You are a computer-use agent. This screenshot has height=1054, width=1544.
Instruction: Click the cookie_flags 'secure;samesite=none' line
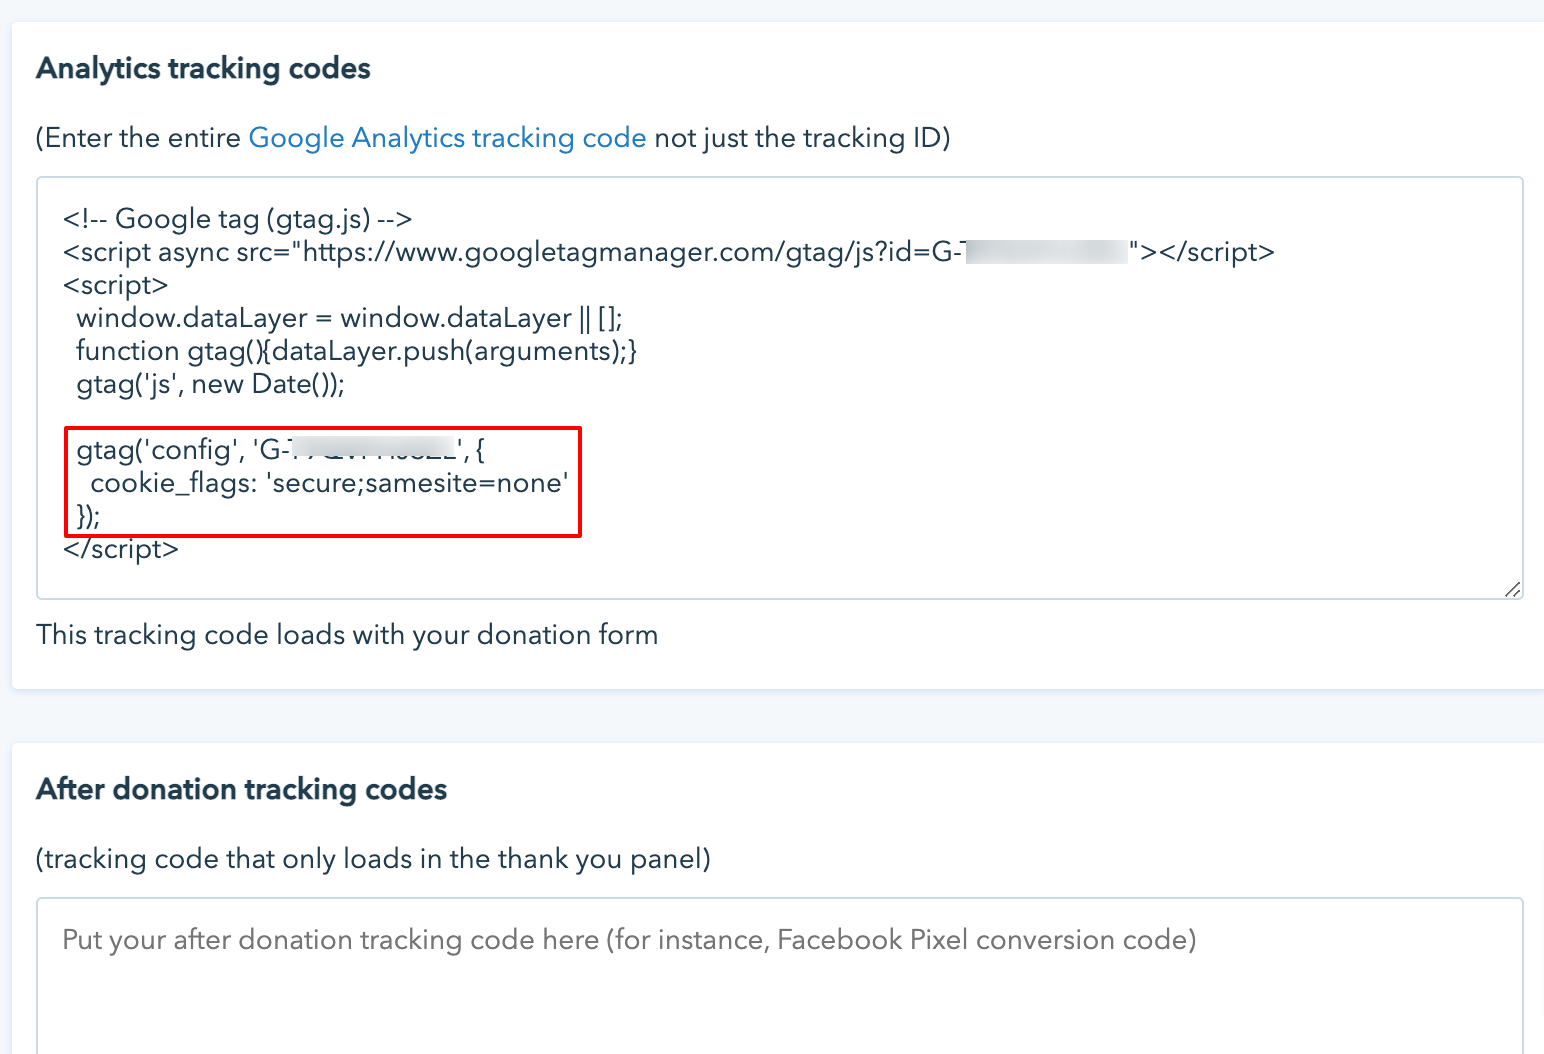coord(329,483)
